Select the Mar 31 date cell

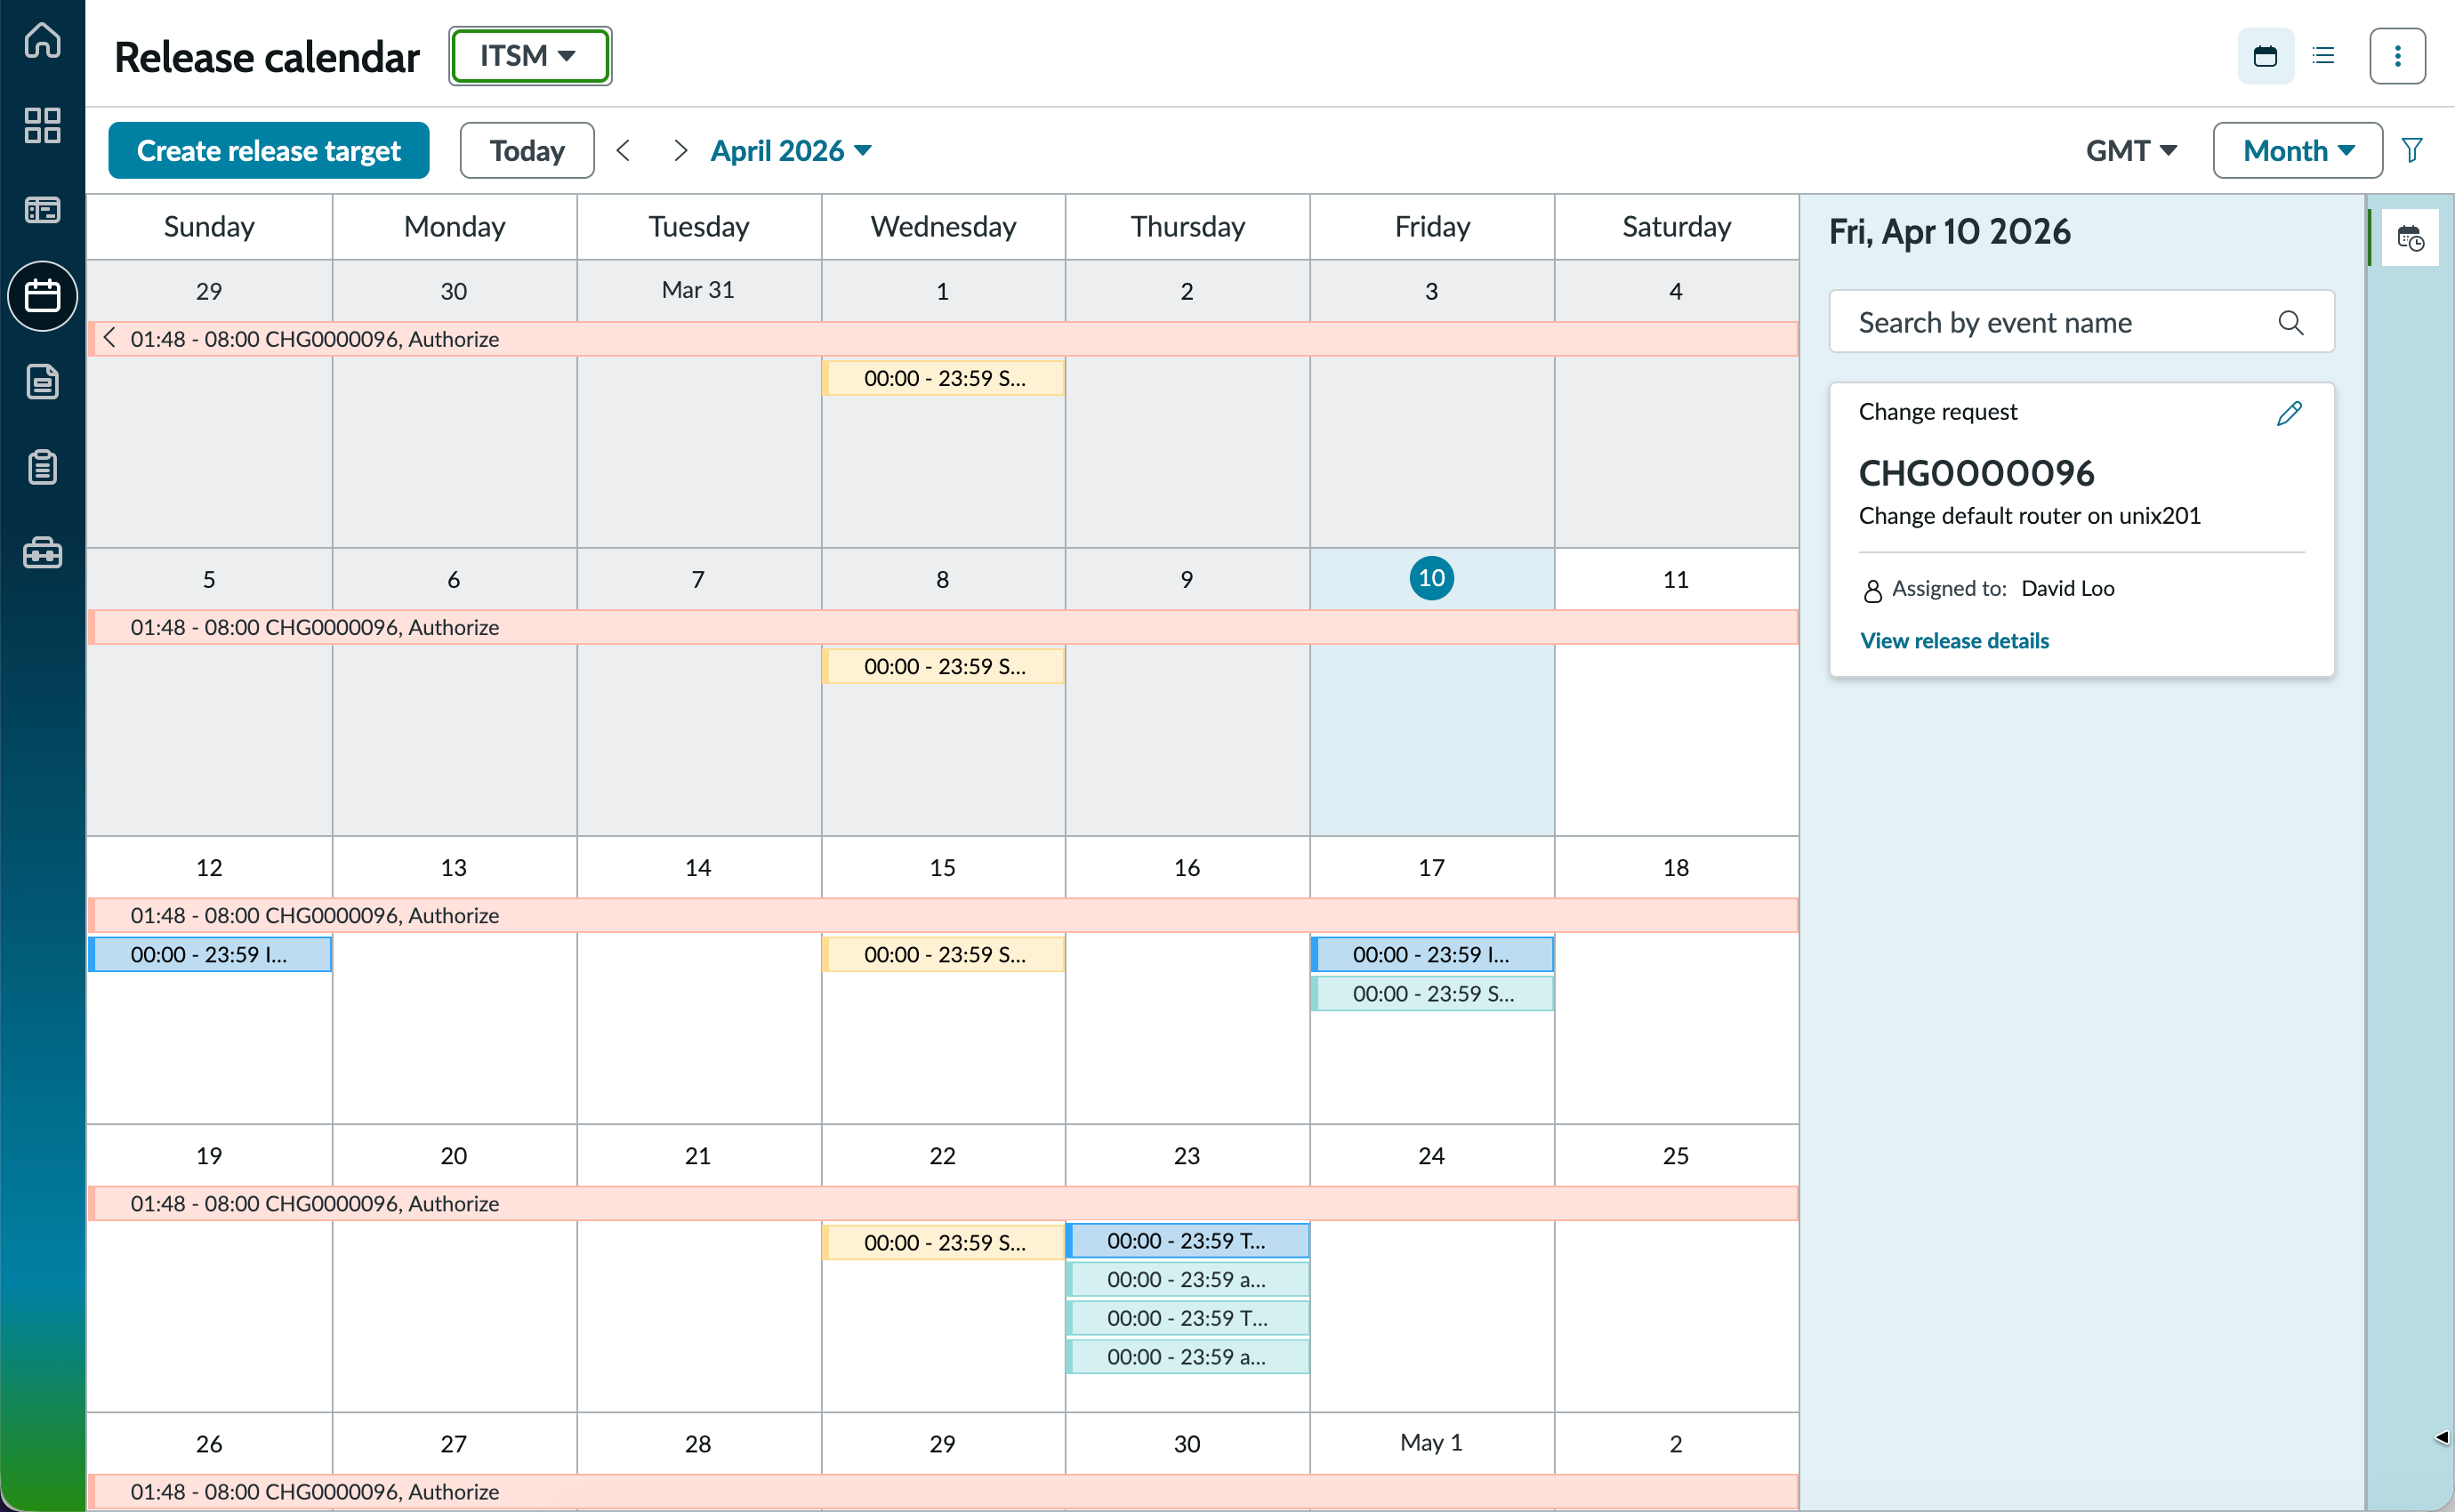point(698,290)
